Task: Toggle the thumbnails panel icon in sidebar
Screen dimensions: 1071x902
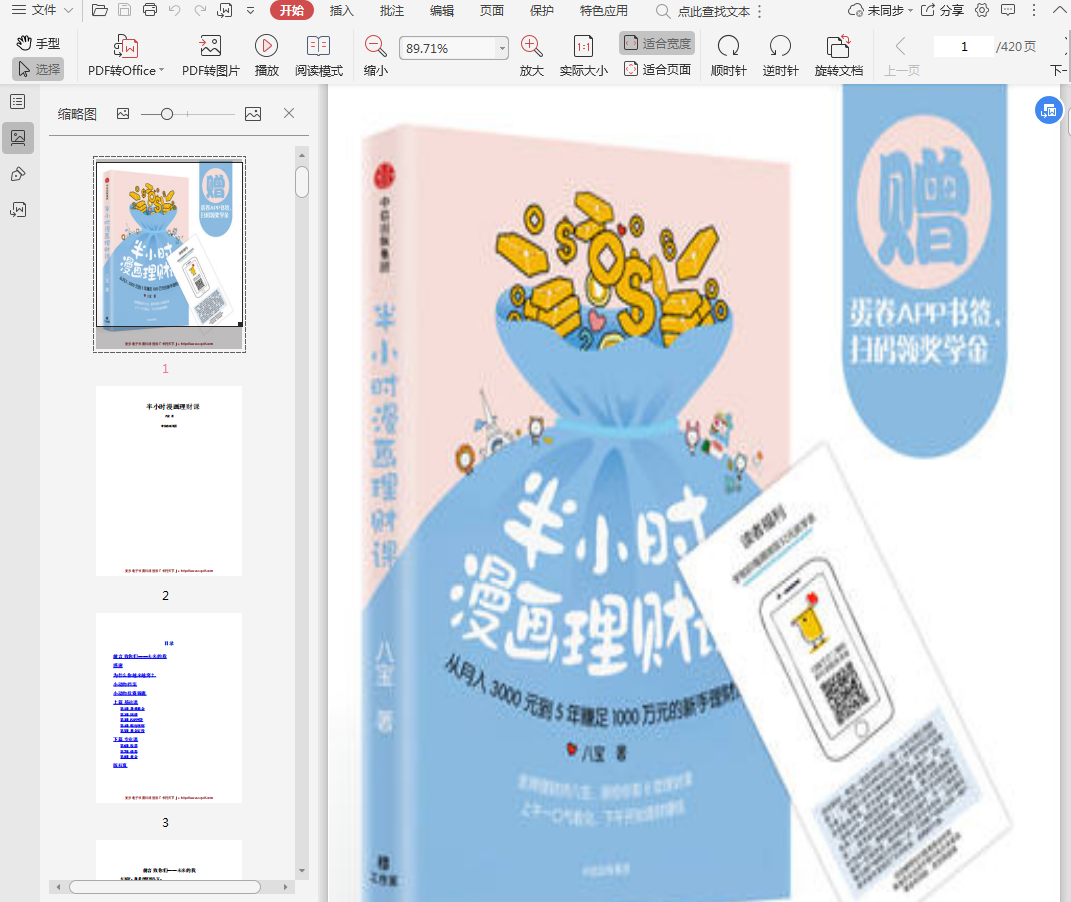Action: [x=18, y=138]
